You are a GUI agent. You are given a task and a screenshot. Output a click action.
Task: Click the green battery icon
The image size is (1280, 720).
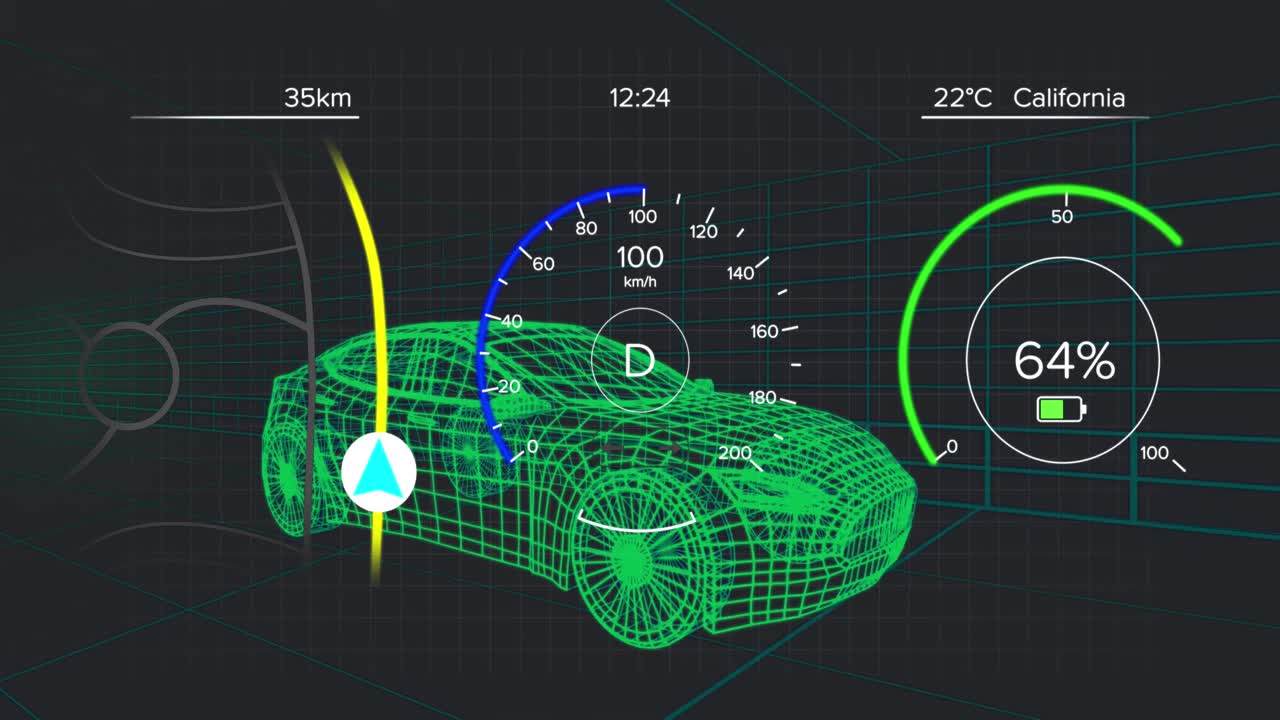coord(1061,409)
